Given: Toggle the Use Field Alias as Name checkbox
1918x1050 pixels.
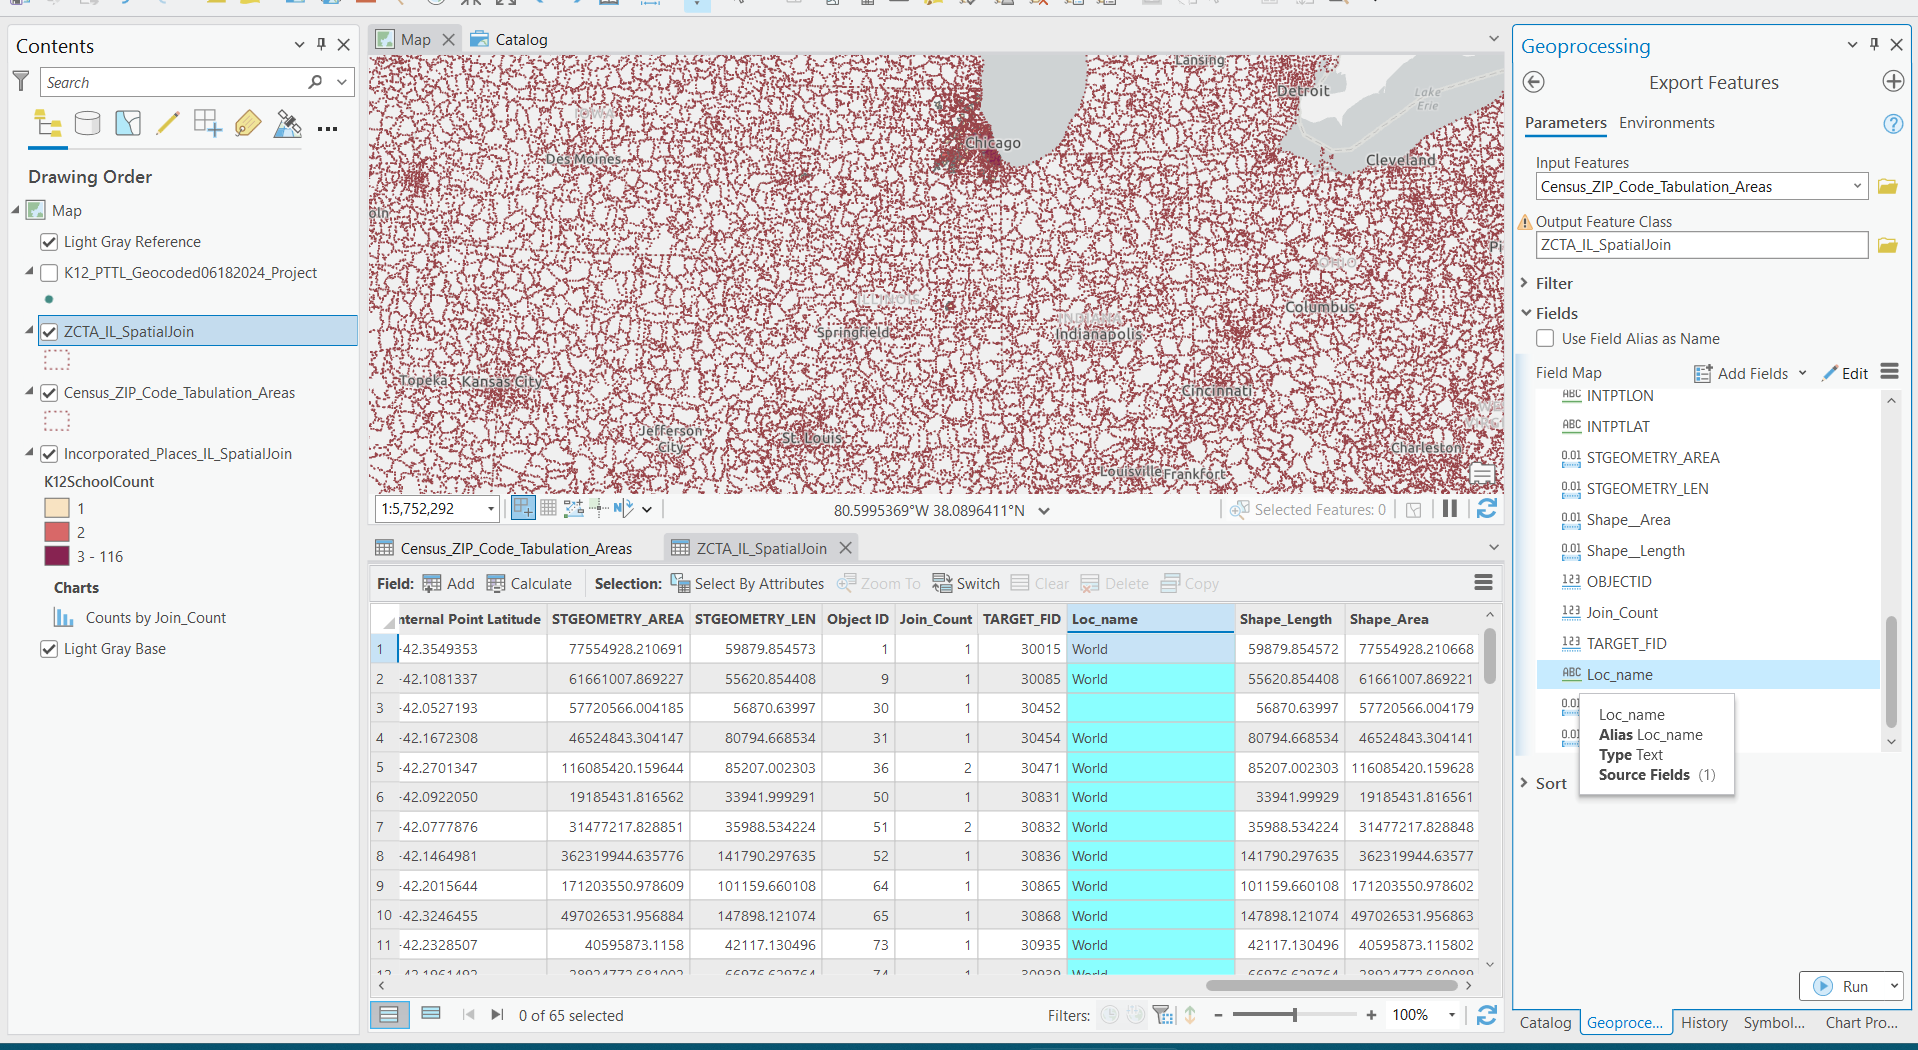Looking at the screenshot, I should tap(1546, 339).
